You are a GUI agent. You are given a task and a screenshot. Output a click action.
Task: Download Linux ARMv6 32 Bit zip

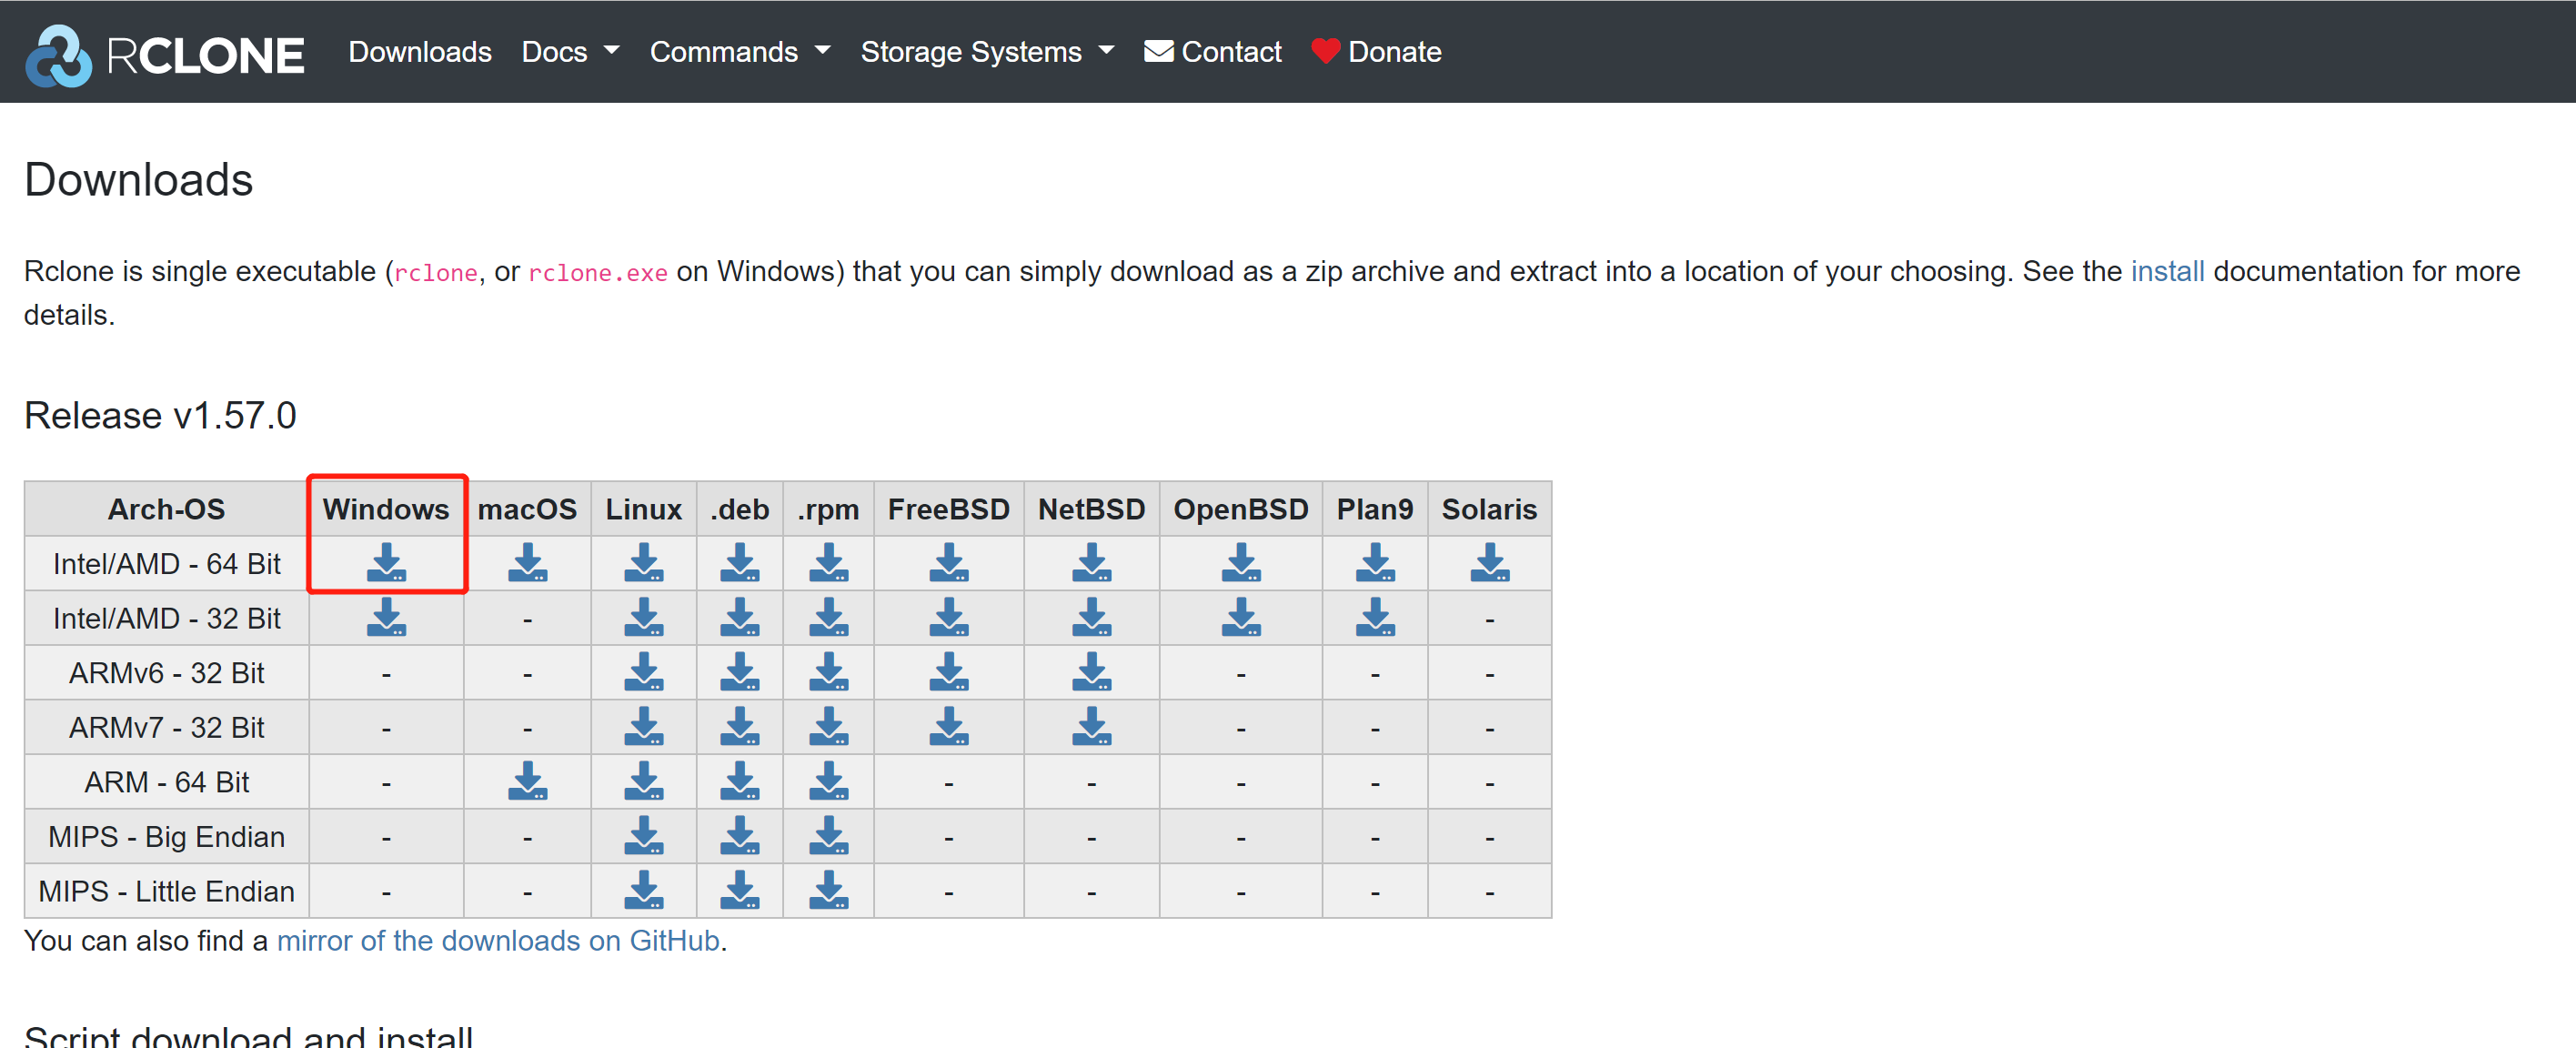[643, 672]
